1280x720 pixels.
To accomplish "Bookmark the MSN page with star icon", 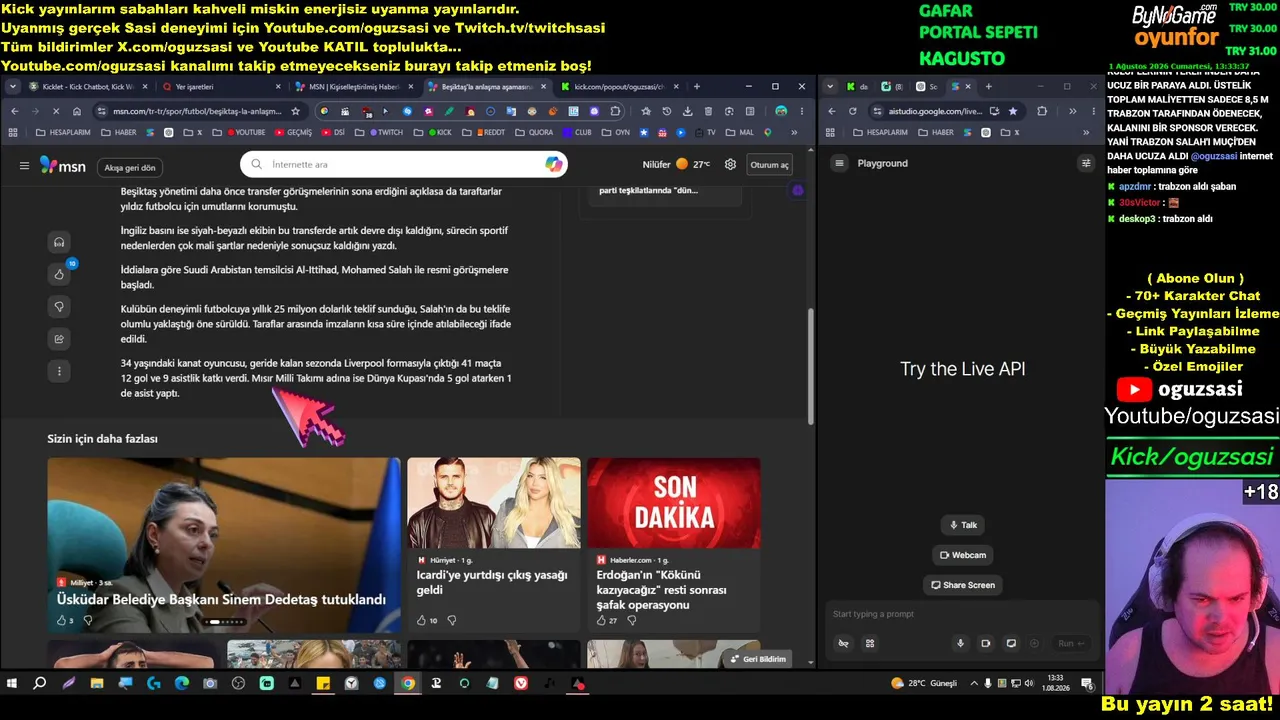I will tap(295, 111).
